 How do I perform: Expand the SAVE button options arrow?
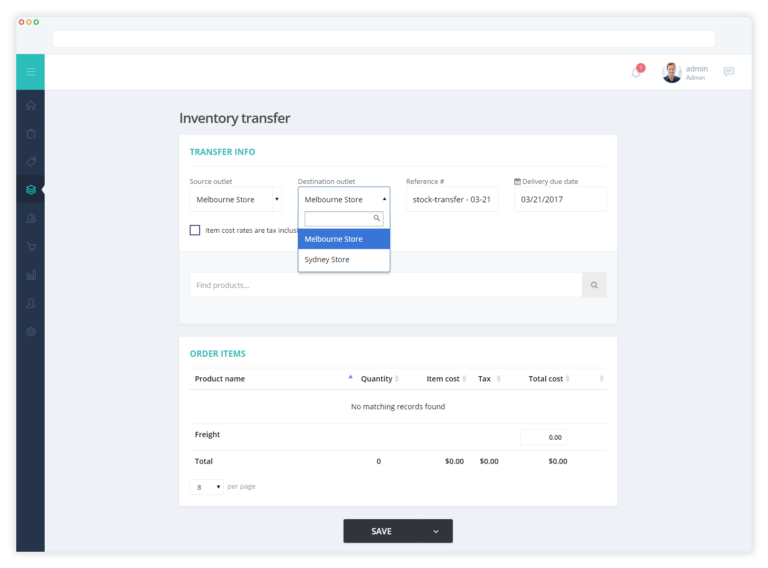pyautogui.click(x=436, y=531)
